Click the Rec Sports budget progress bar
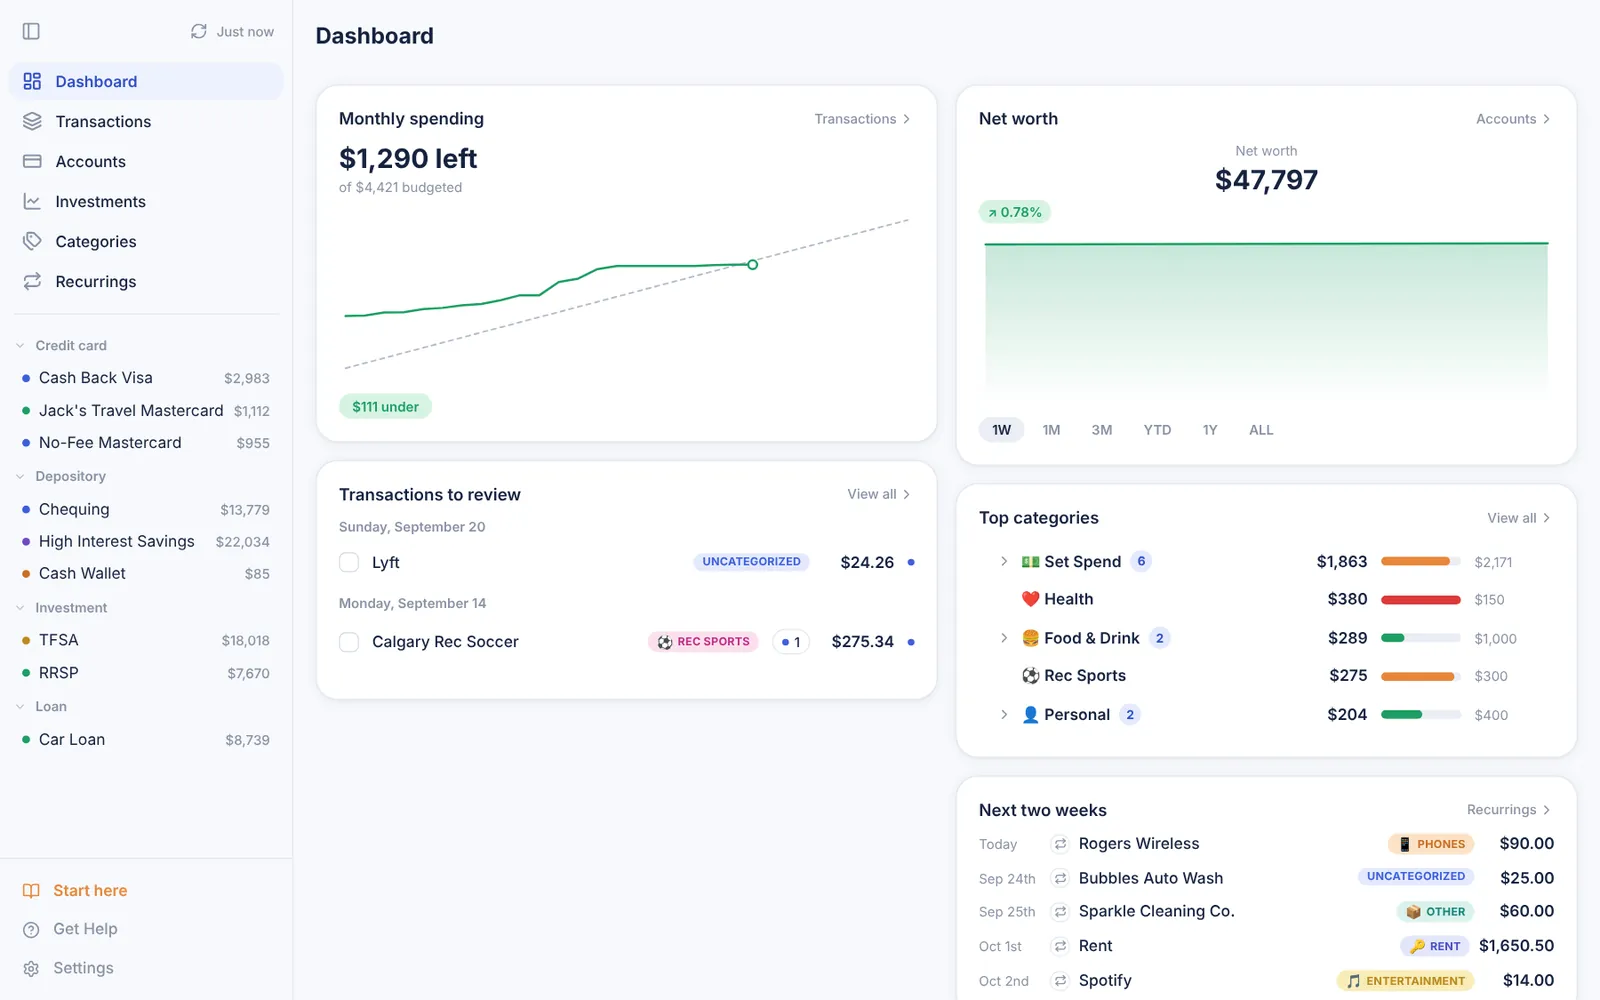 [x=1421, y=677]
